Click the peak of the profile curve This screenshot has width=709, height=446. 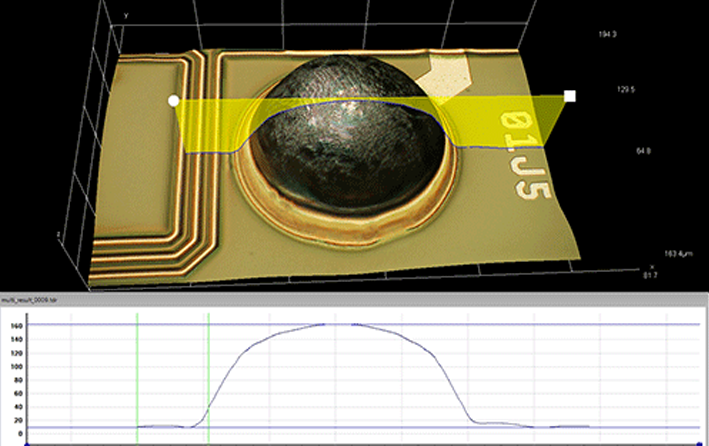340,324
